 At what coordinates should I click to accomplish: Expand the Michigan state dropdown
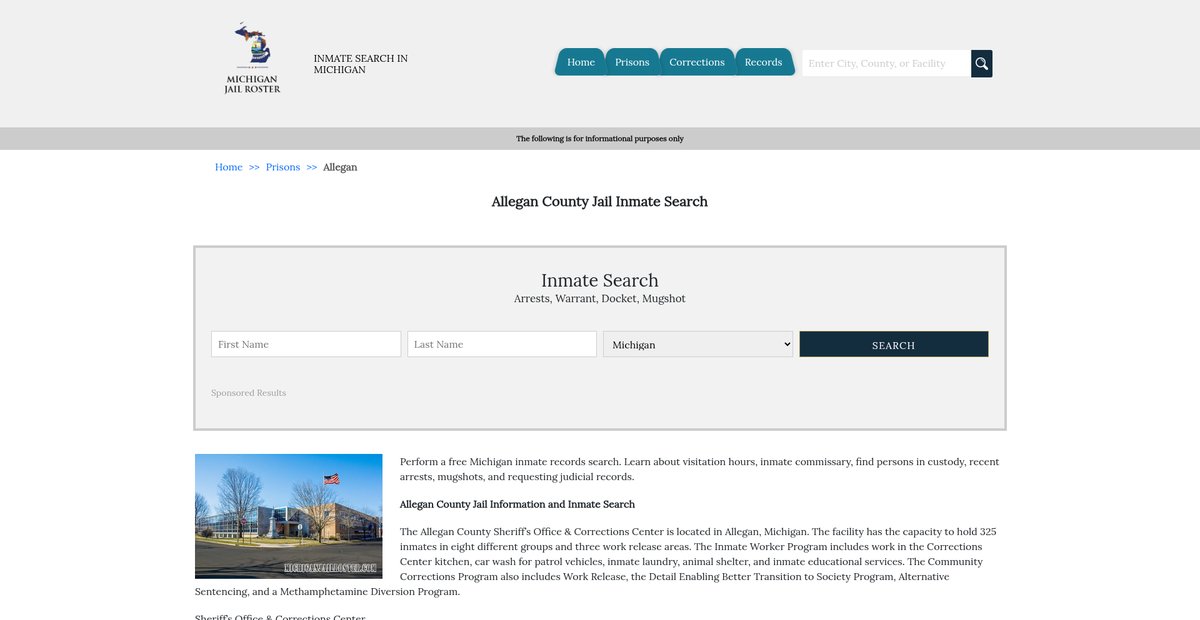(698, 344)
